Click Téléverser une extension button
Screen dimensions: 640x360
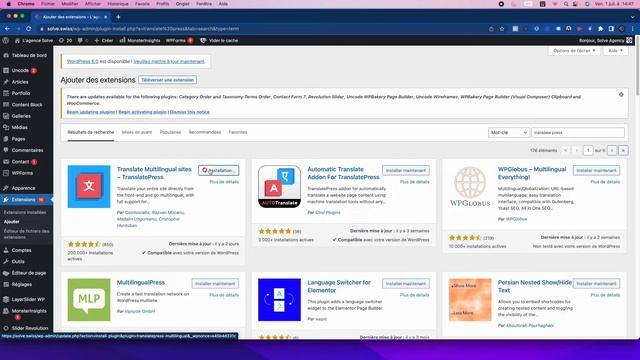coord(167,80)
